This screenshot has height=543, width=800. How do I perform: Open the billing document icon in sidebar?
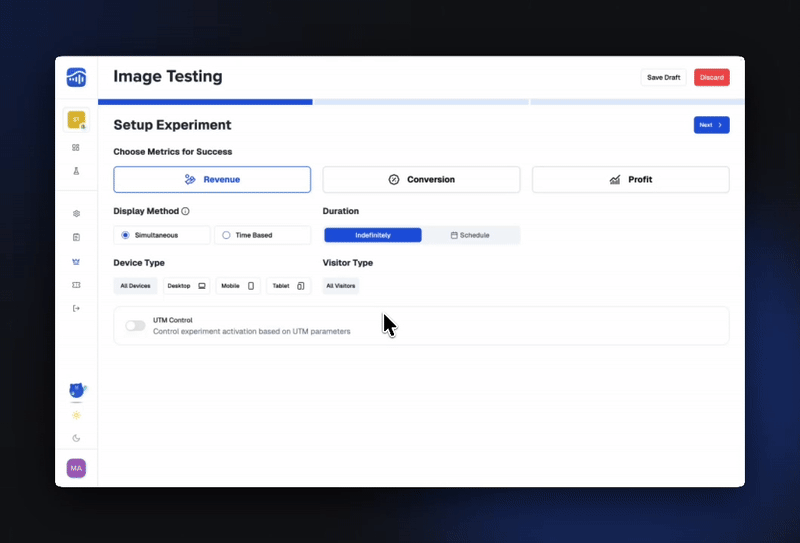76,237
